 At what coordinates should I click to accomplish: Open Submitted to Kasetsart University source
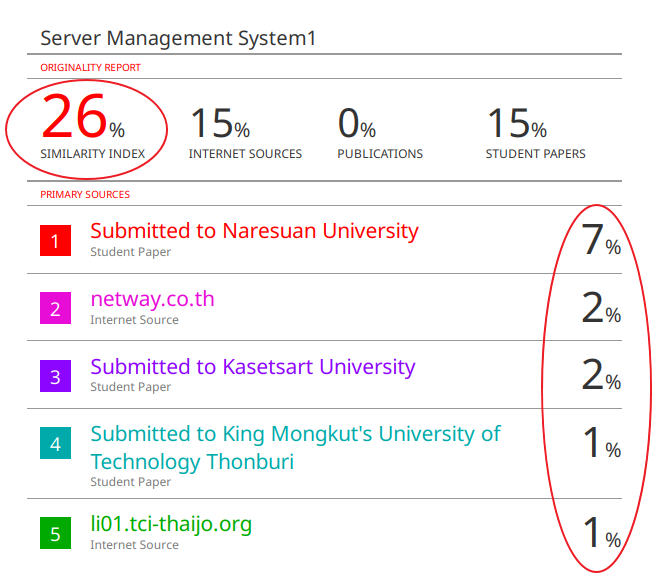pos(253,367)
